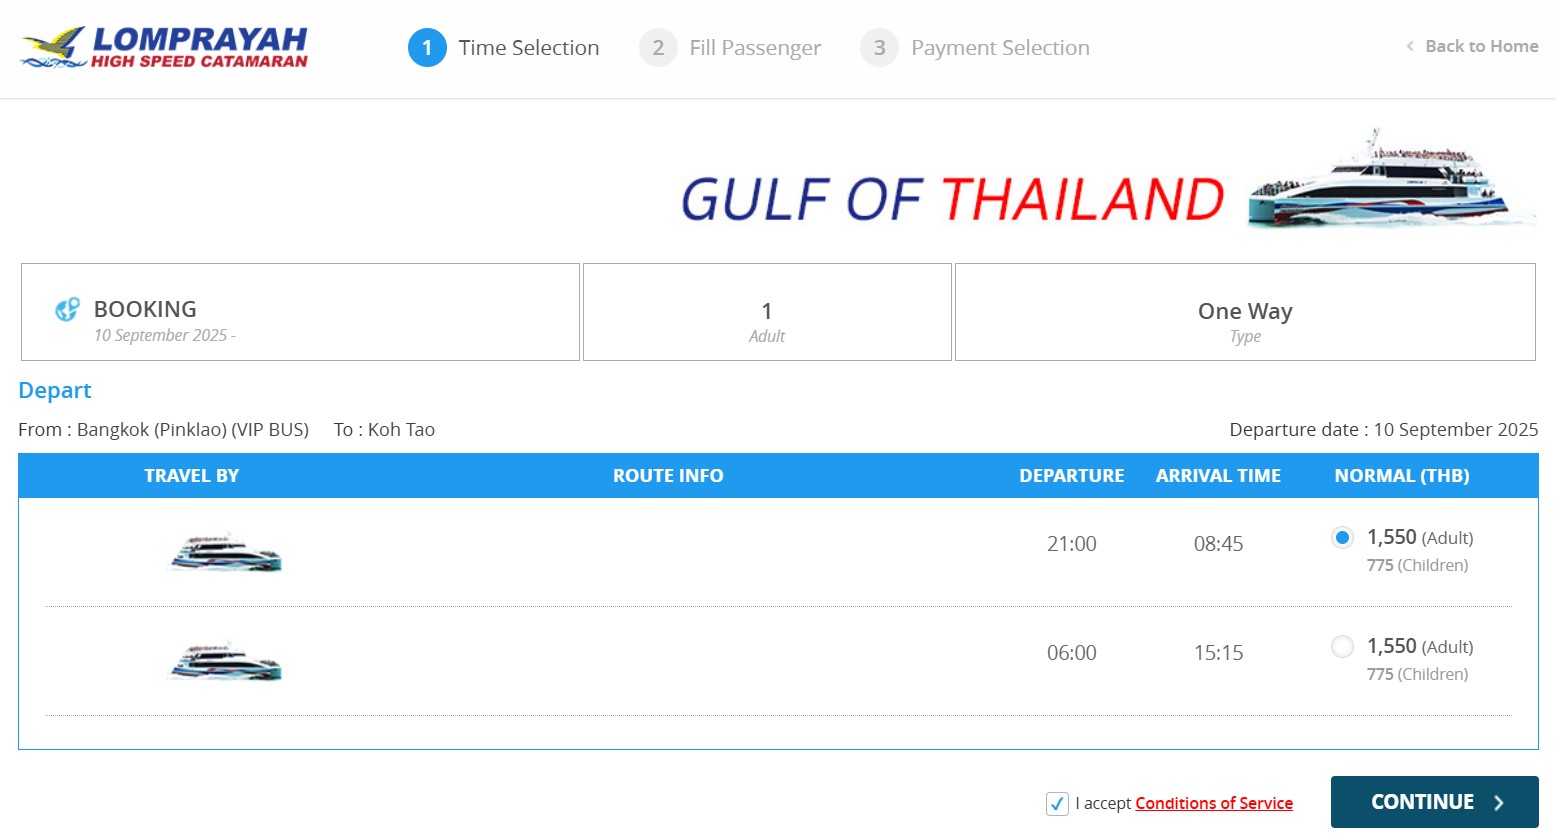Expand the 1 Adult passenger box

tap(767, 312)
